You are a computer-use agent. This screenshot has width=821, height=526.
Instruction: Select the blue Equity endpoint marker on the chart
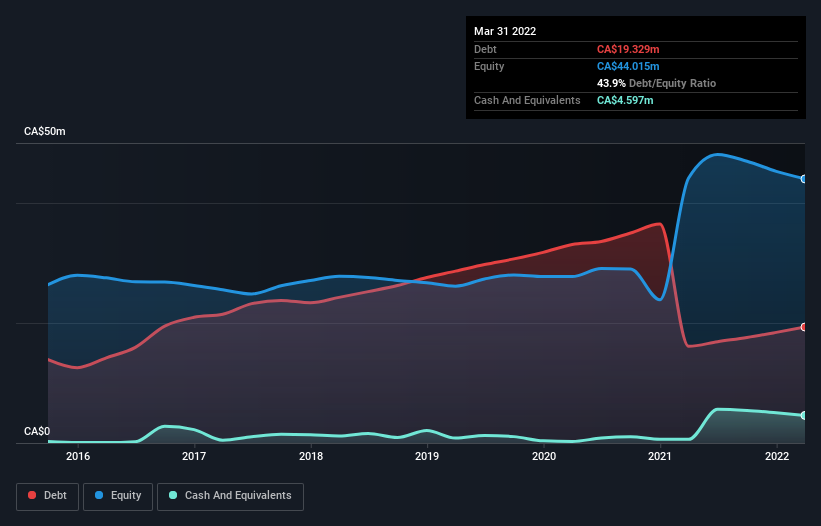[804, 179]
